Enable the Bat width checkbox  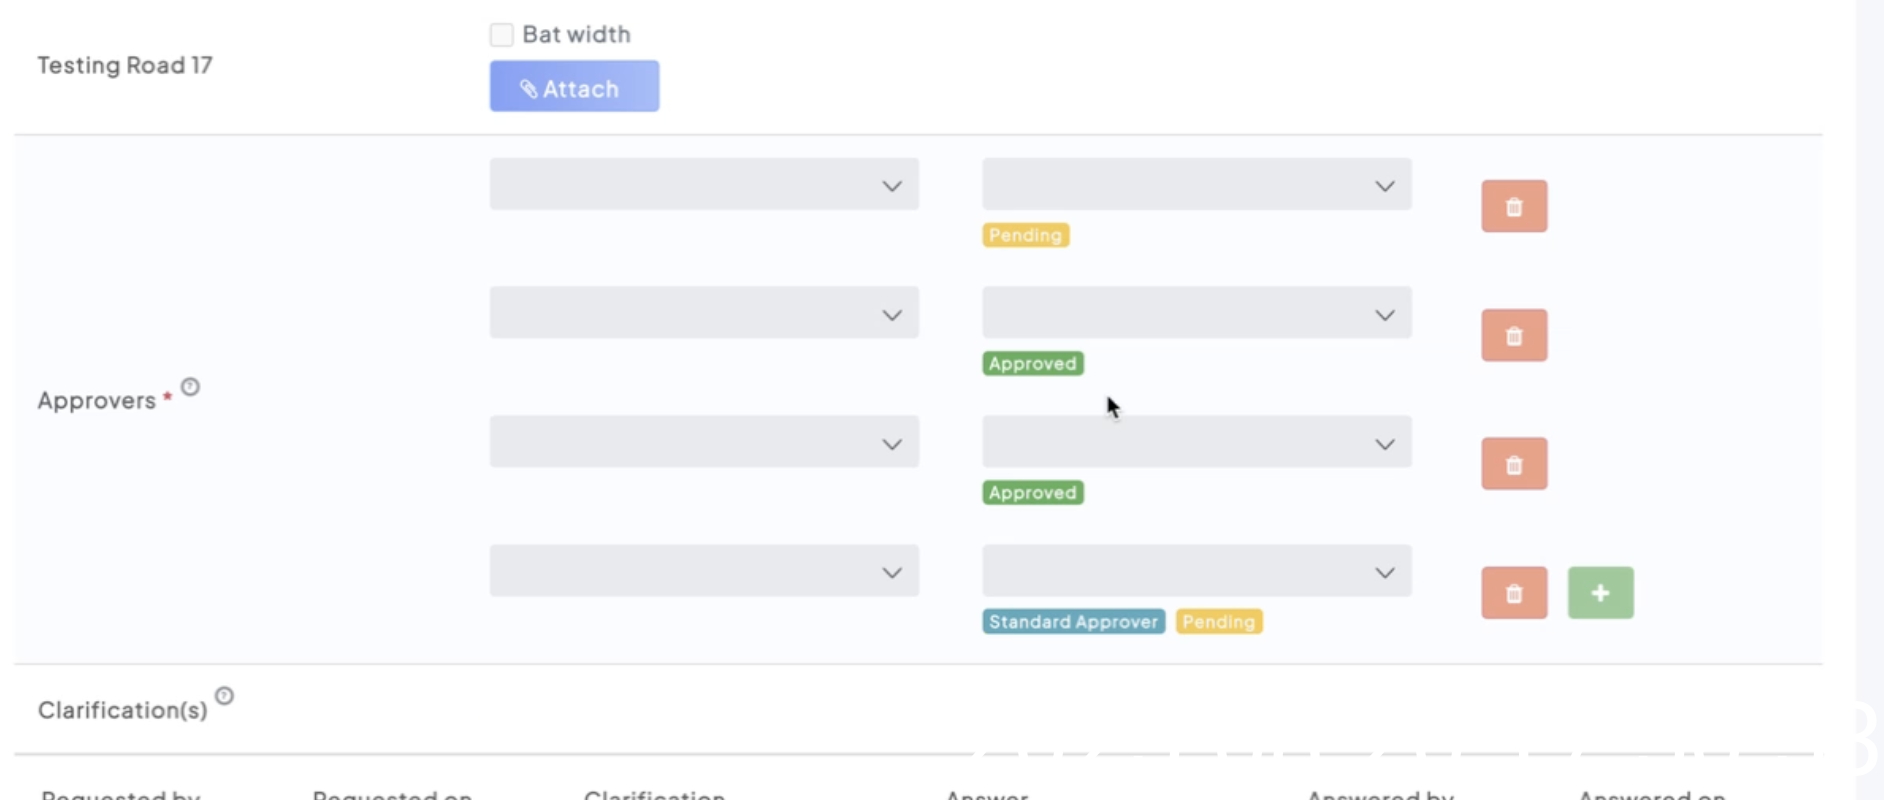[502, 35]
